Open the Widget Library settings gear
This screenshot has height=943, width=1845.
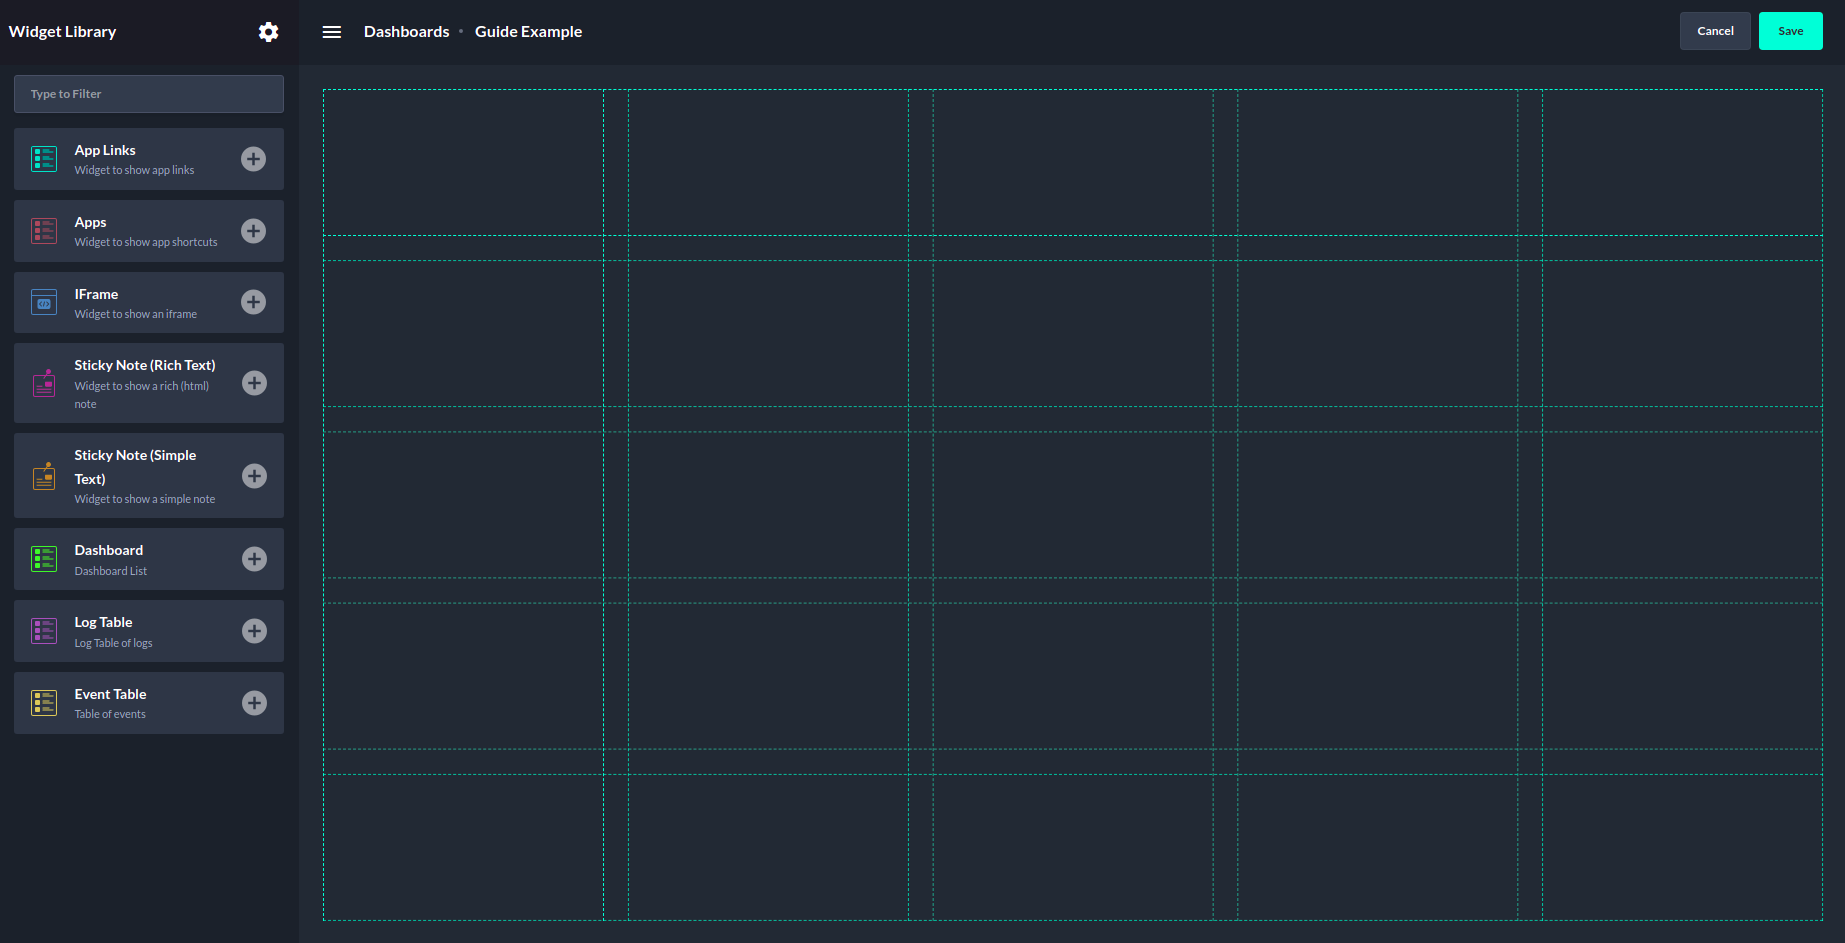[268, 31]
